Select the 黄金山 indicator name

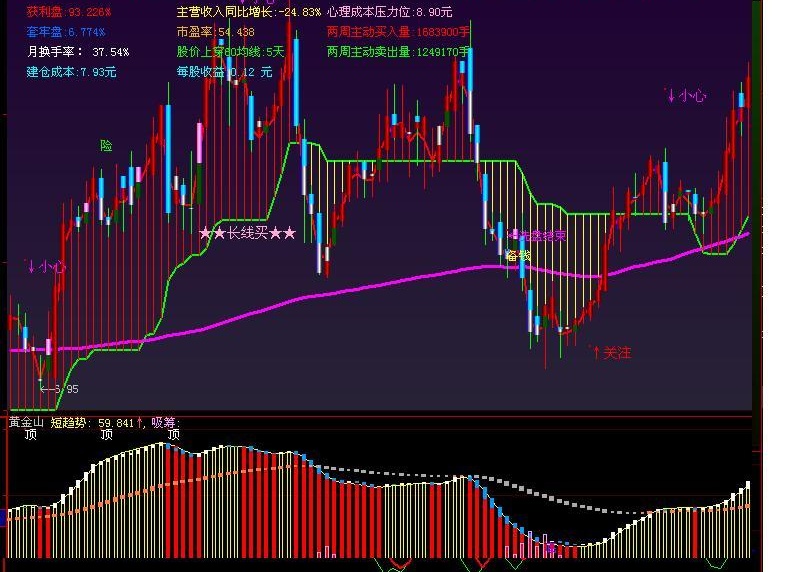click(26, 422)
